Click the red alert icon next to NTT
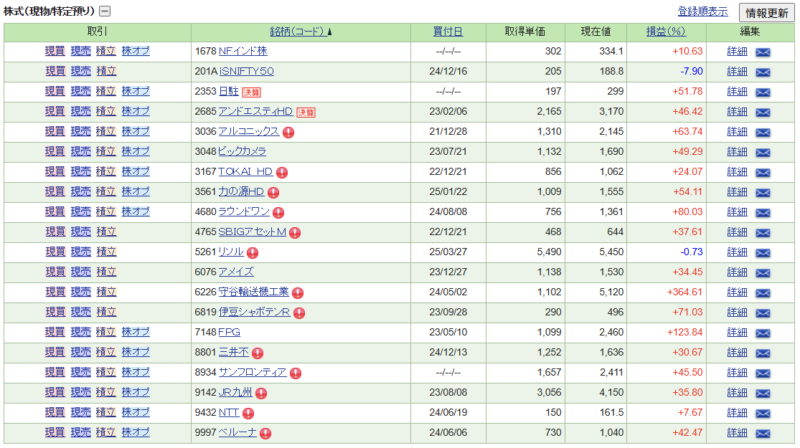 [x=248, y=413]
